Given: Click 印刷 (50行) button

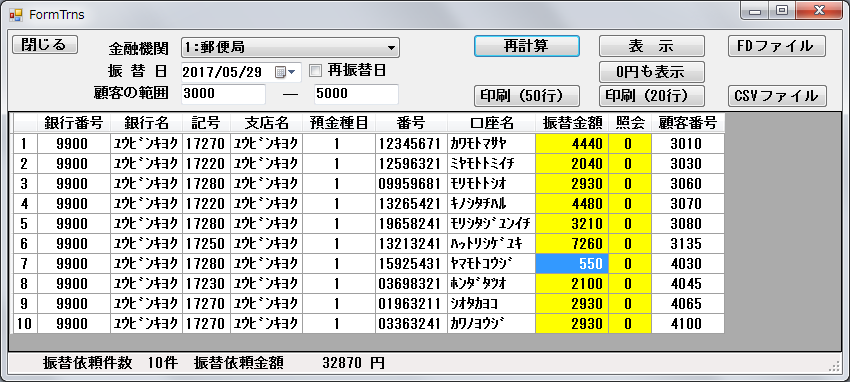Looking at the screenshot, I should [x=527, y=96].
